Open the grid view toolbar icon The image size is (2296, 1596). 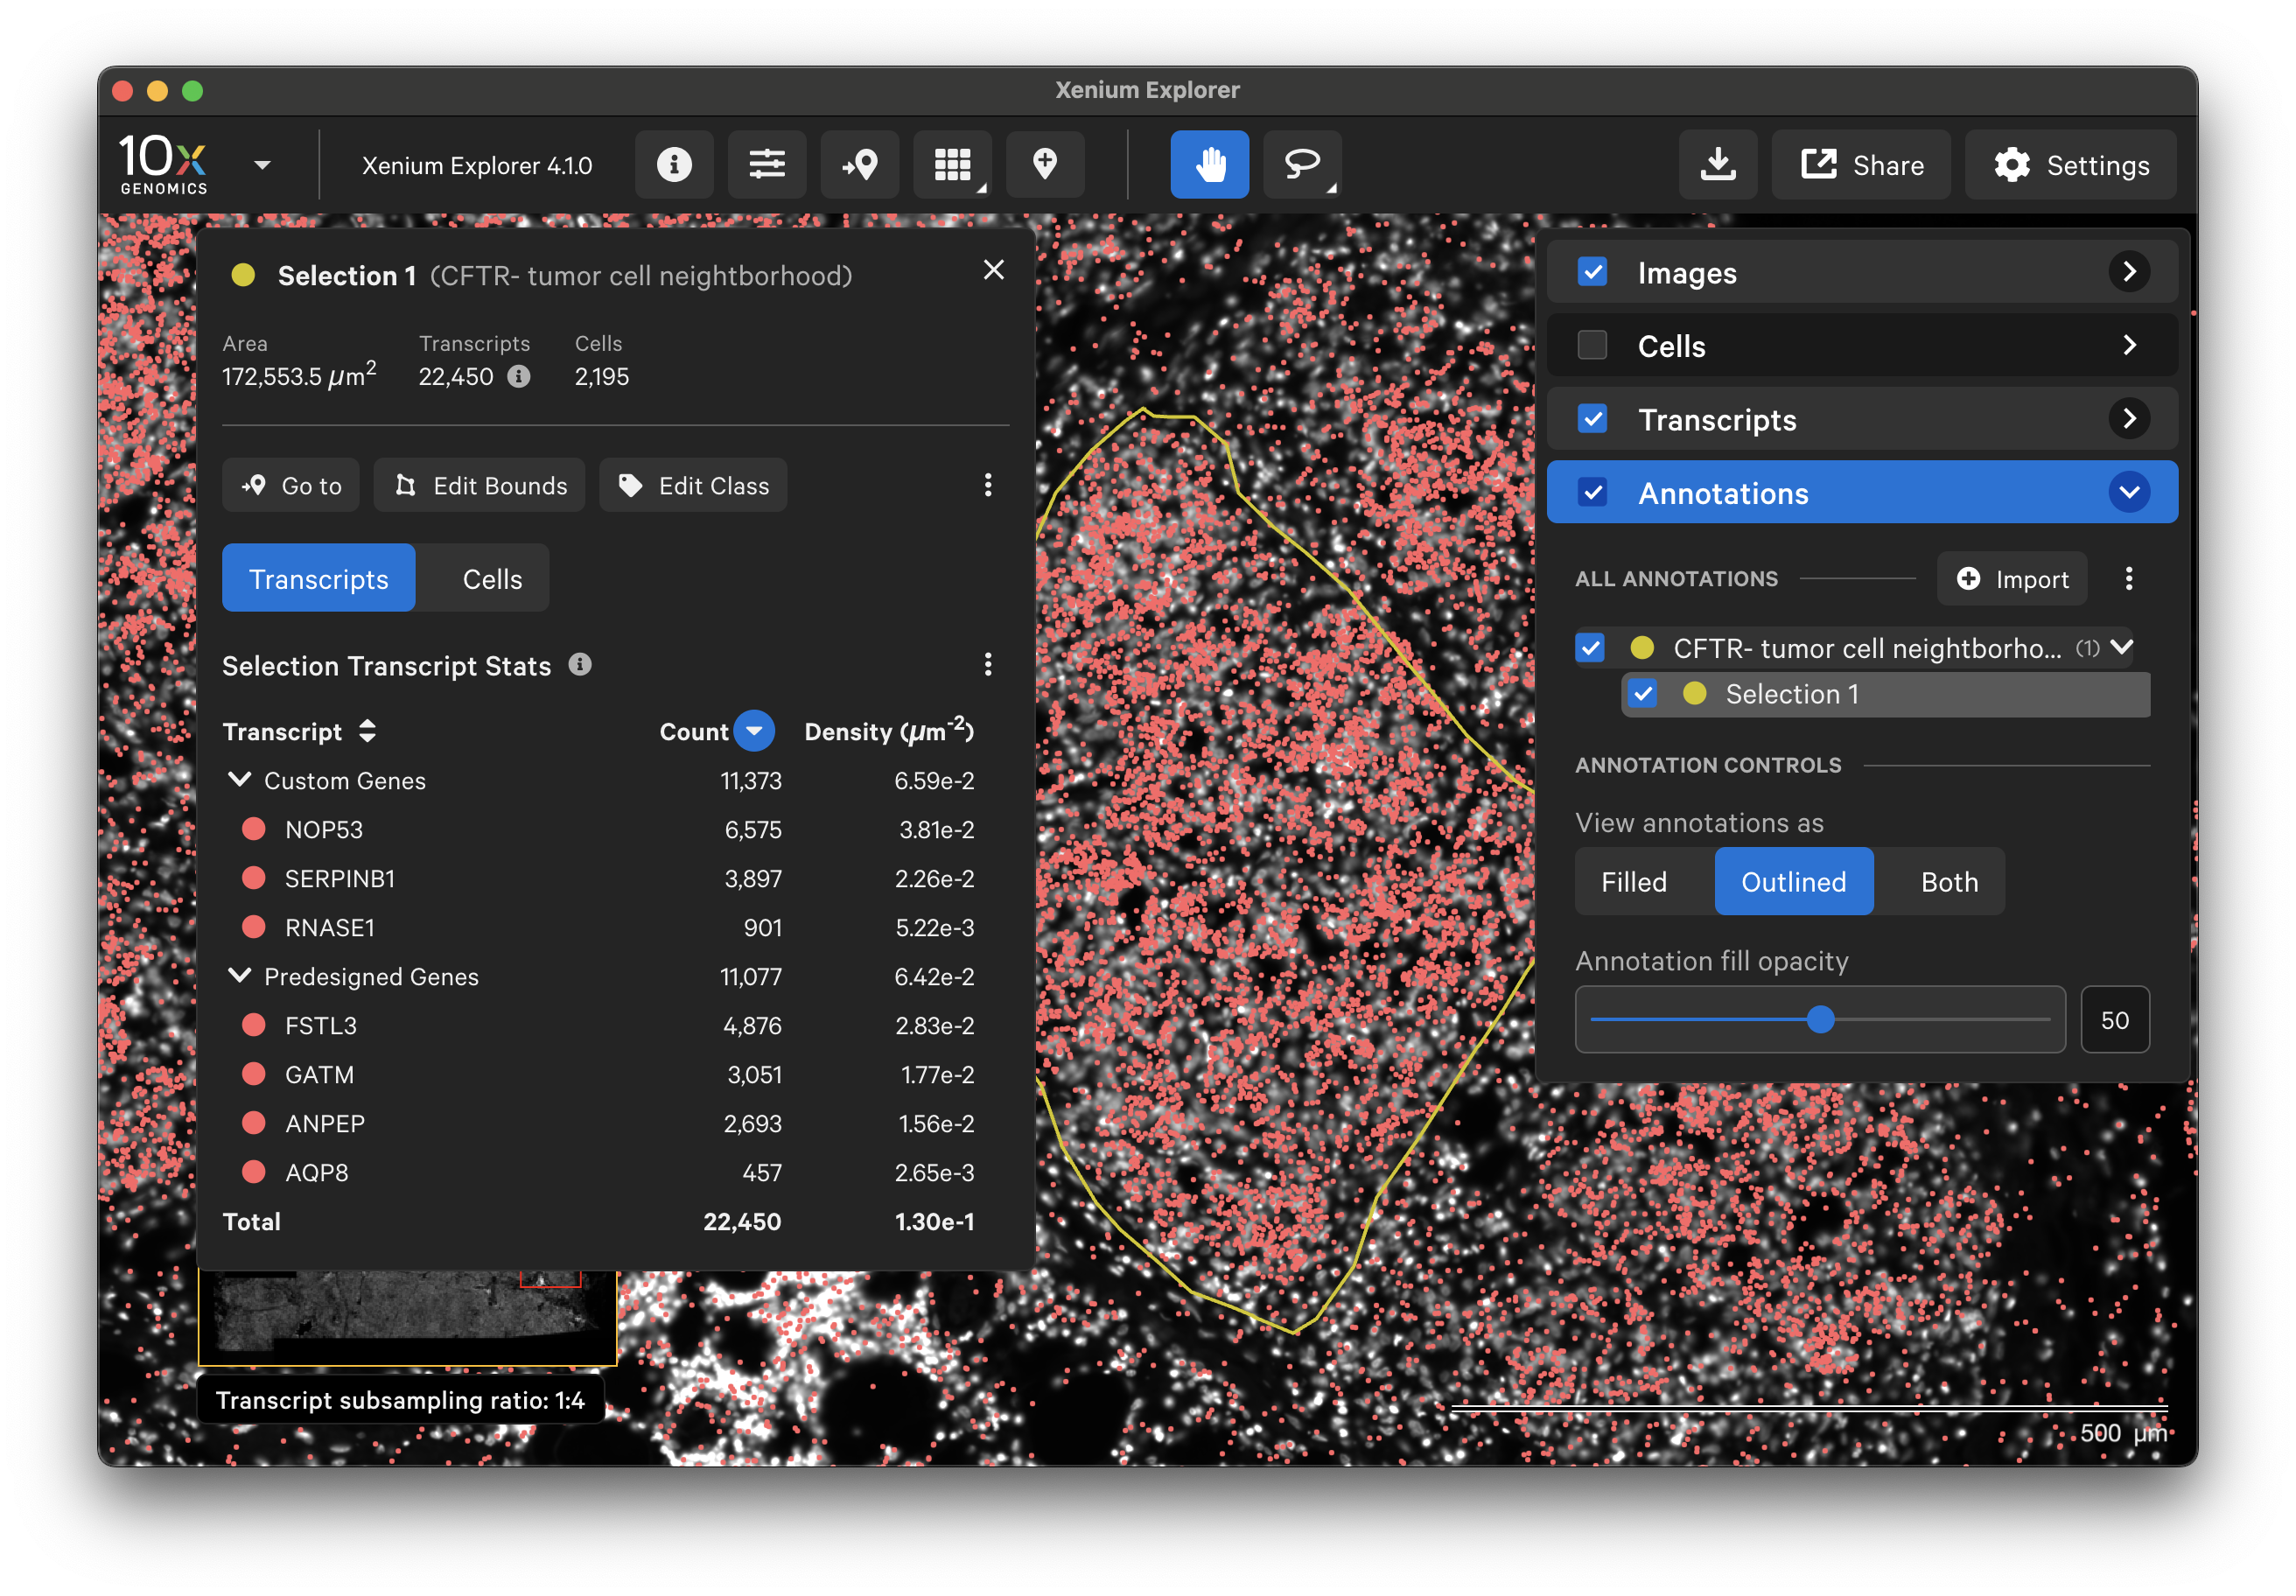952,165
